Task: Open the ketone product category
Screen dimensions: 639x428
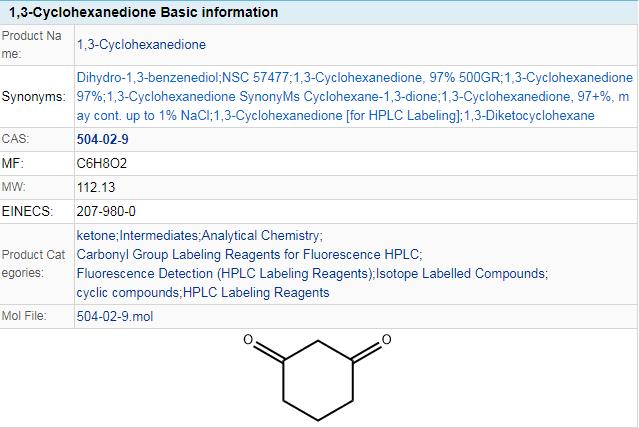Action: click(x=96, y=236)
